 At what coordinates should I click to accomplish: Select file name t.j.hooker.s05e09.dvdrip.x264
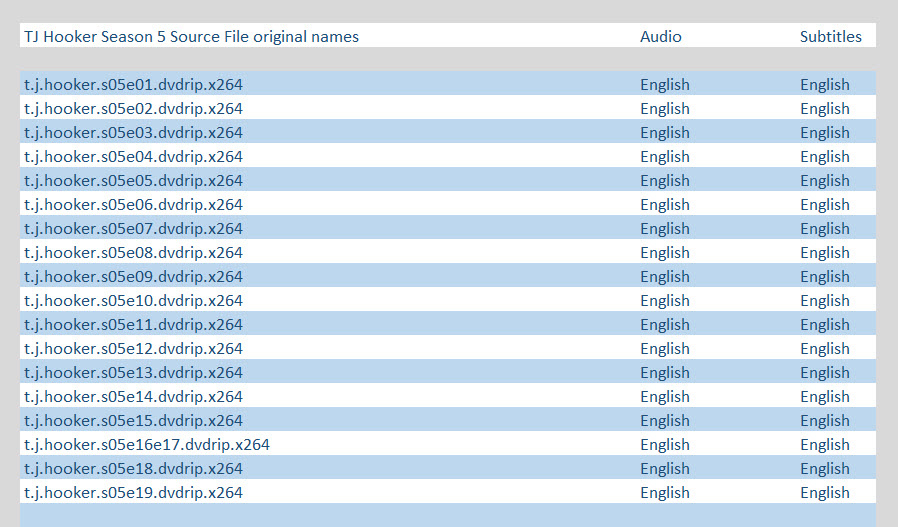(x=133, y=277)
